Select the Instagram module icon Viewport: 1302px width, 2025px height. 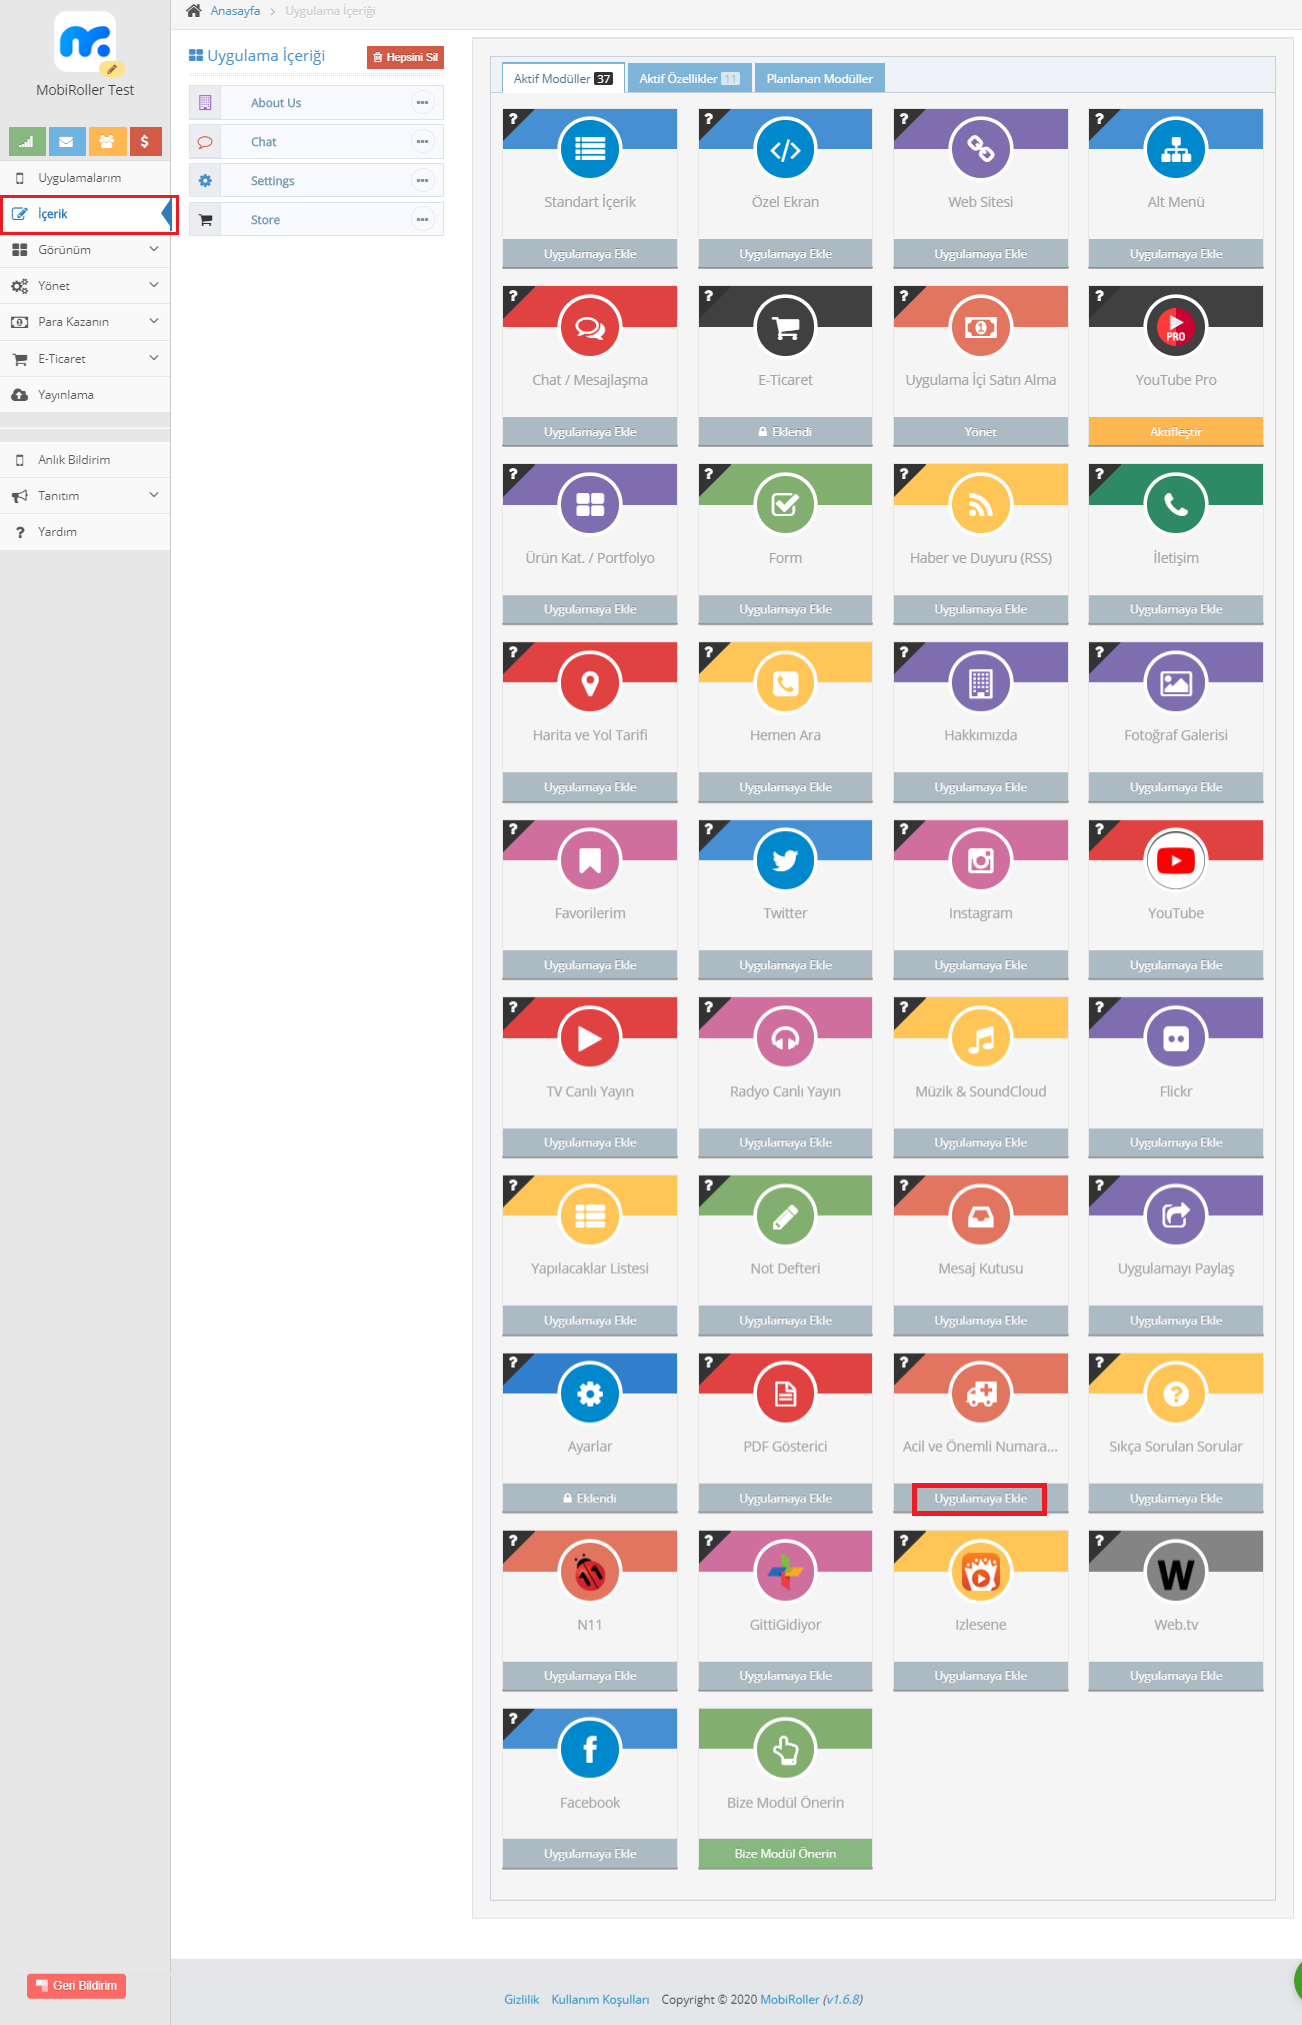click(x=980, y=861)
